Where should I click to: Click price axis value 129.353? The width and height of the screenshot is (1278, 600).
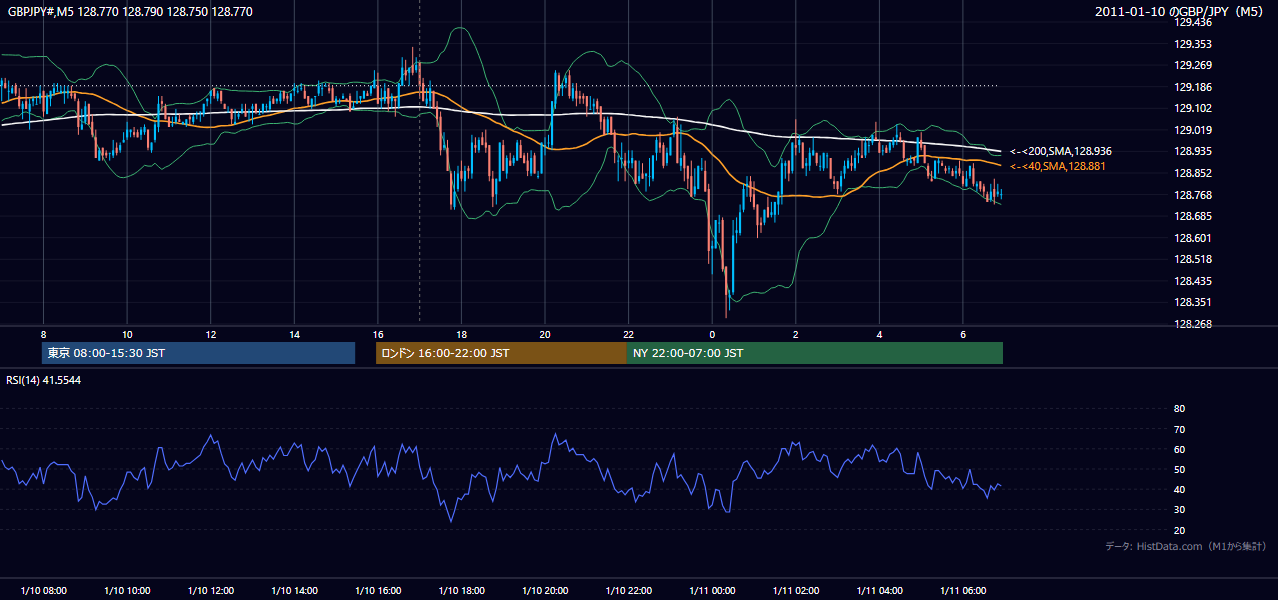click(x=1194, y=44)
